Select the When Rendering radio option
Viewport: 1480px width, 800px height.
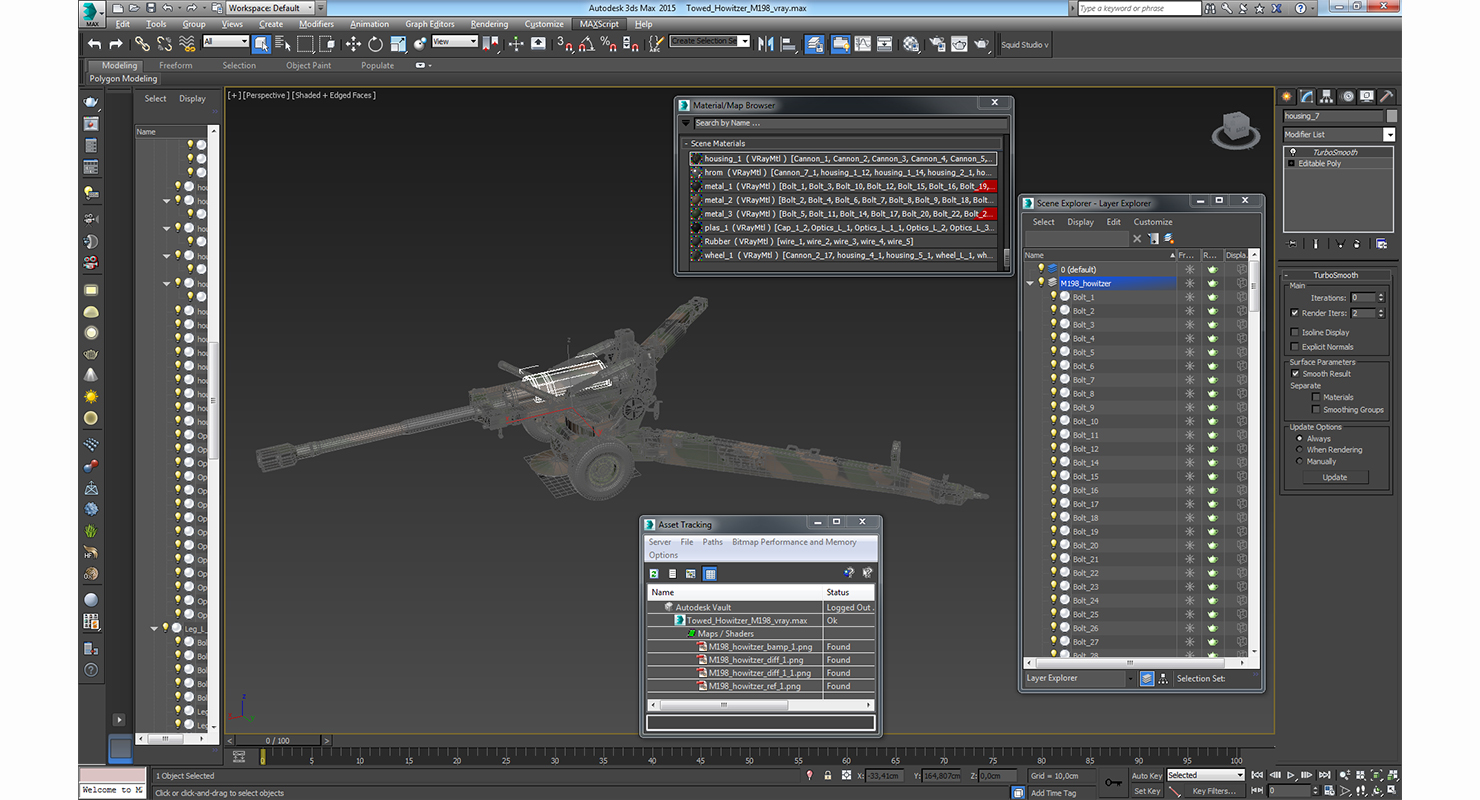tap(1299, 450)
